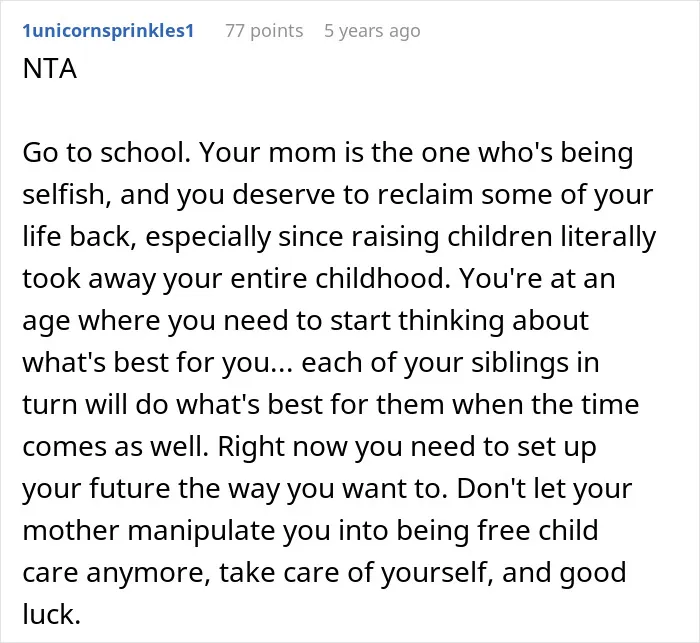Open the 1unicornsprinkles1 user profile
The height and width of the screenshot is (643, 700).
(108, 31)
